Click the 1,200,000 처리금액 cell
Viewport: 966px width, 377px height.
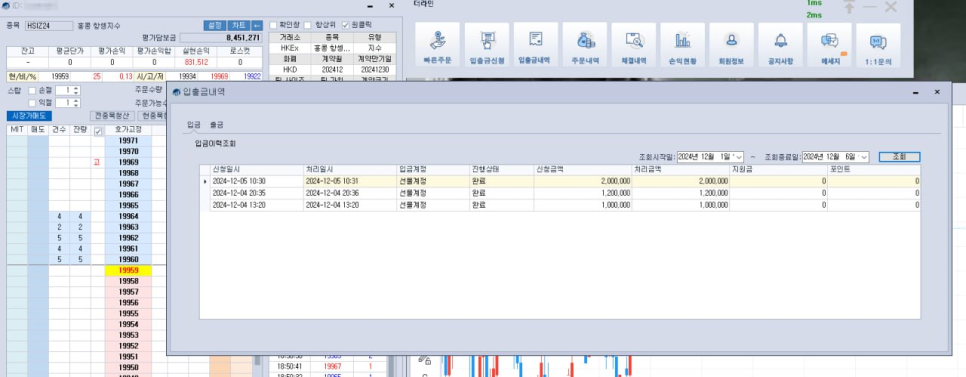click(681, 193)
